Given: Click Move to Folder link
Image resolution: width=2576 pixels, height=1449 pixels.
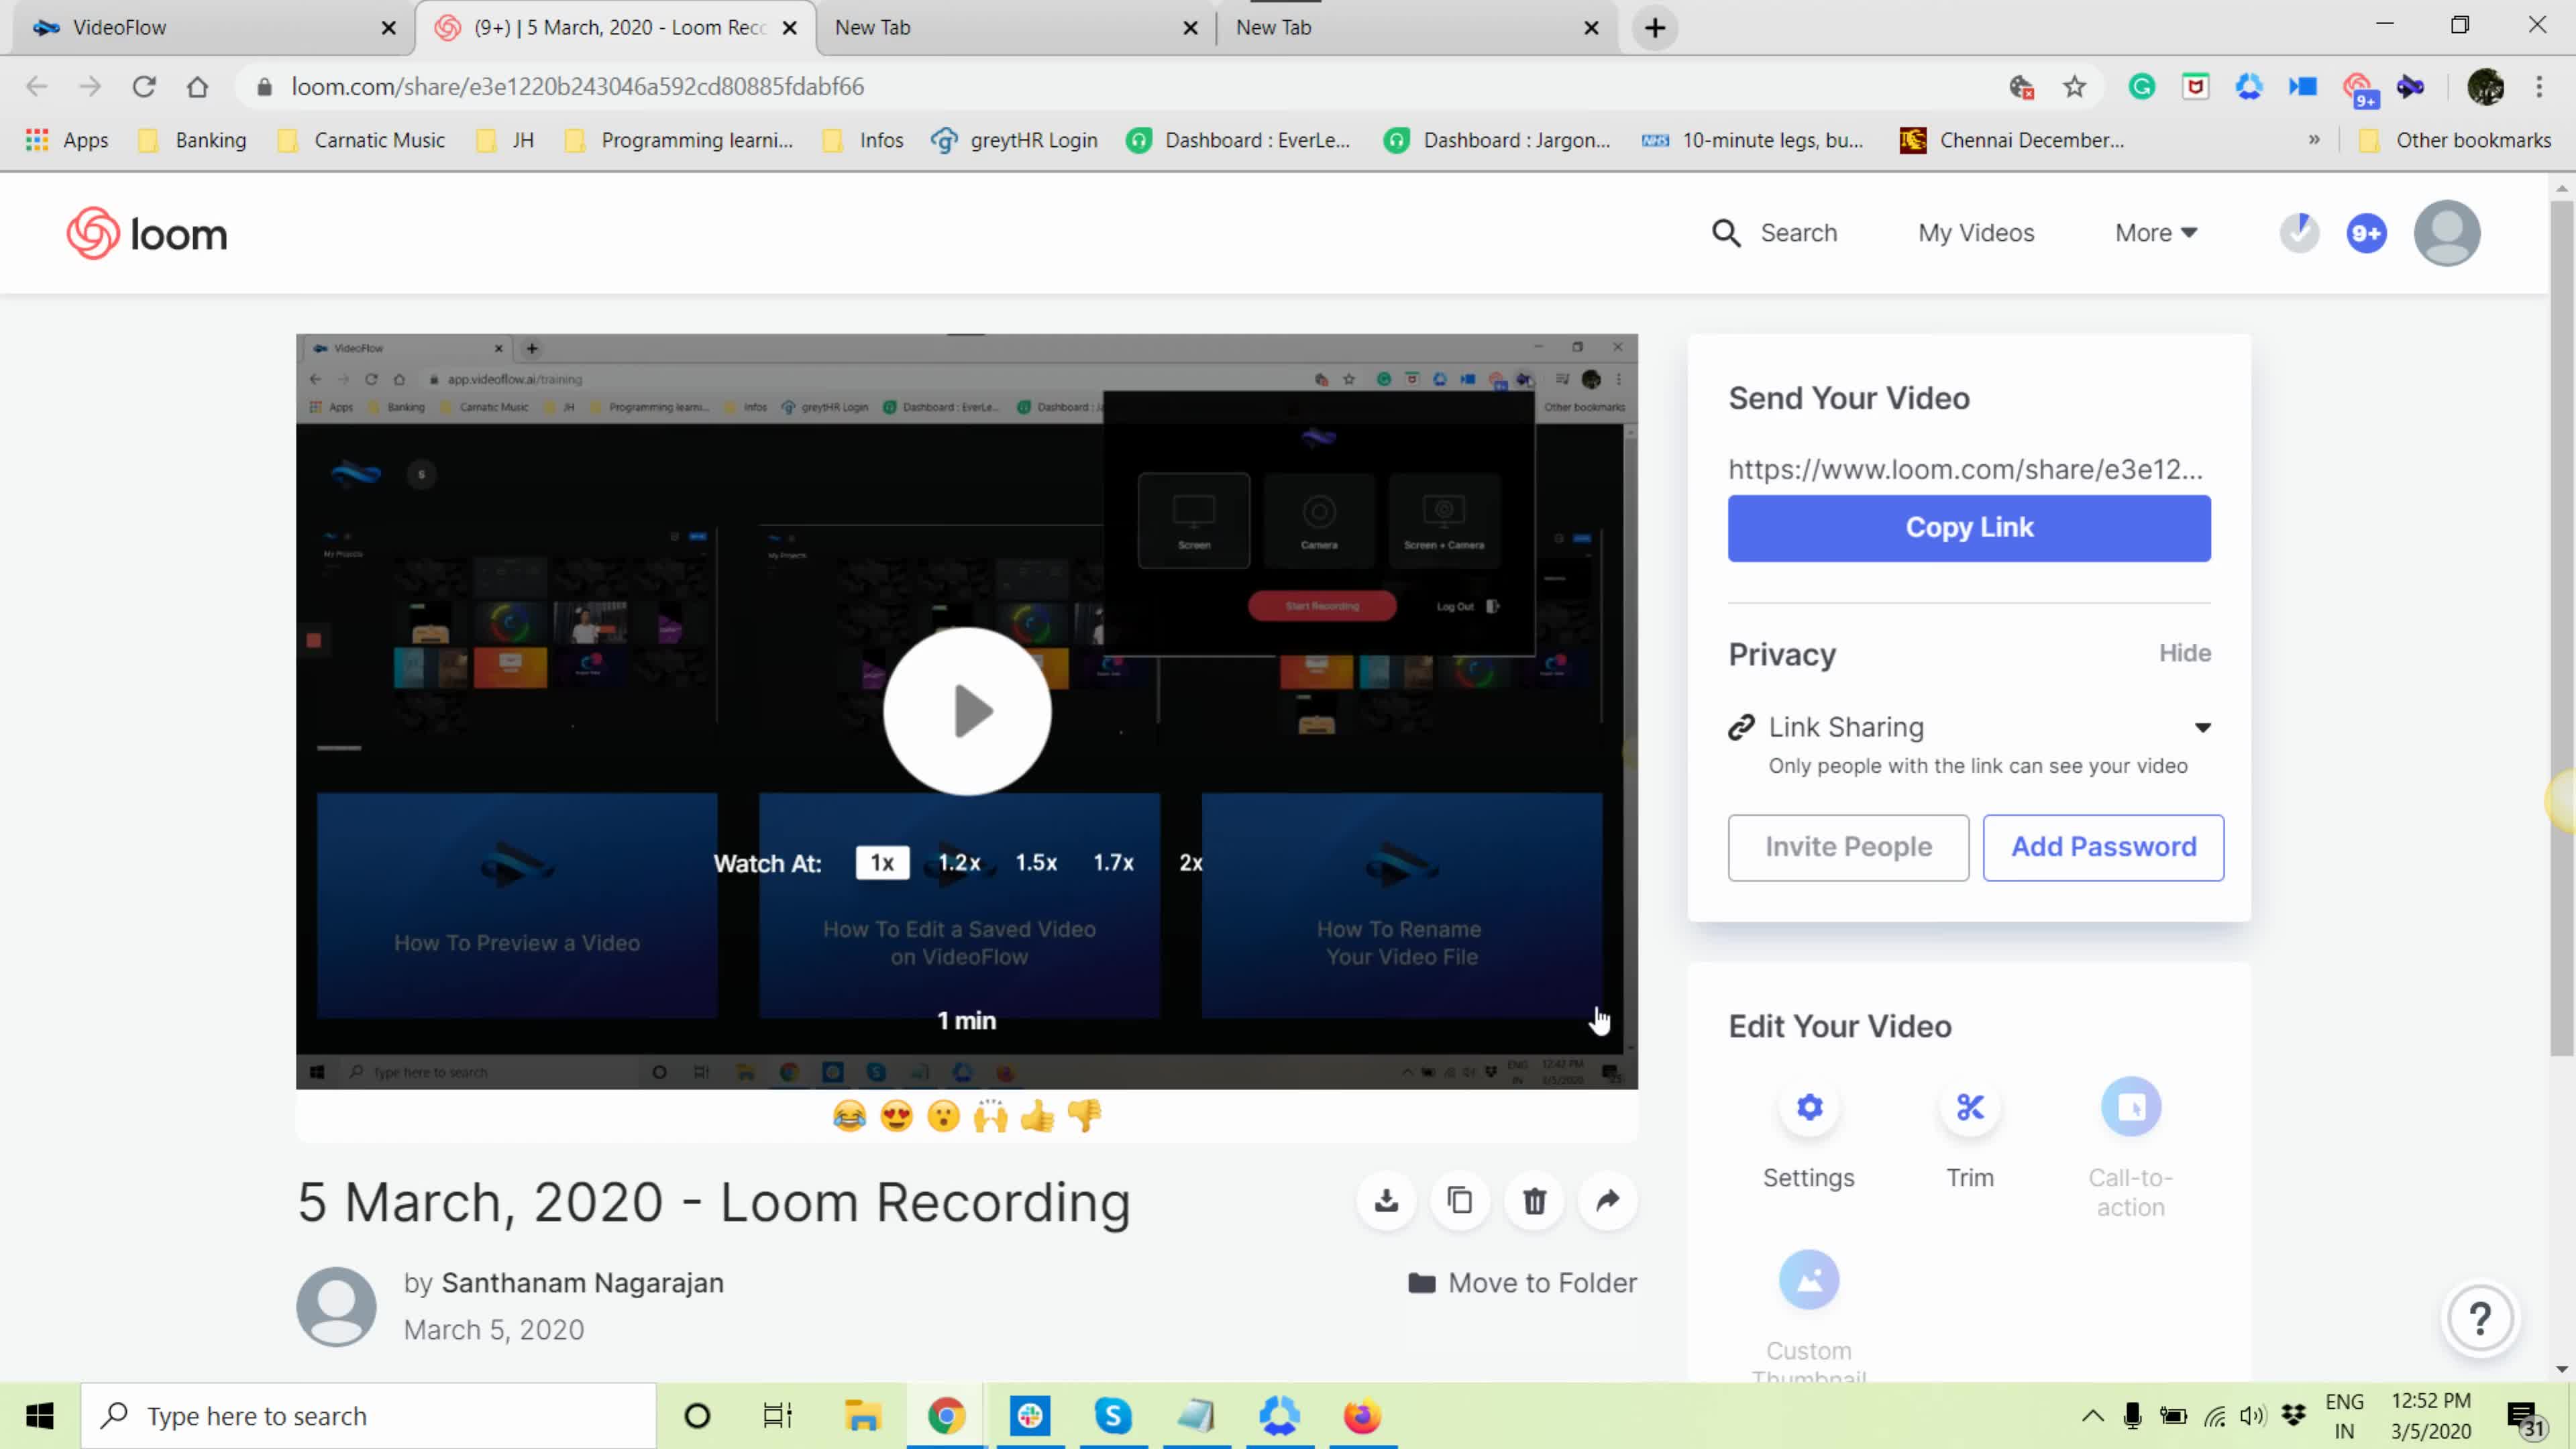Looking at the screenshot, I should [1522, 1283].
